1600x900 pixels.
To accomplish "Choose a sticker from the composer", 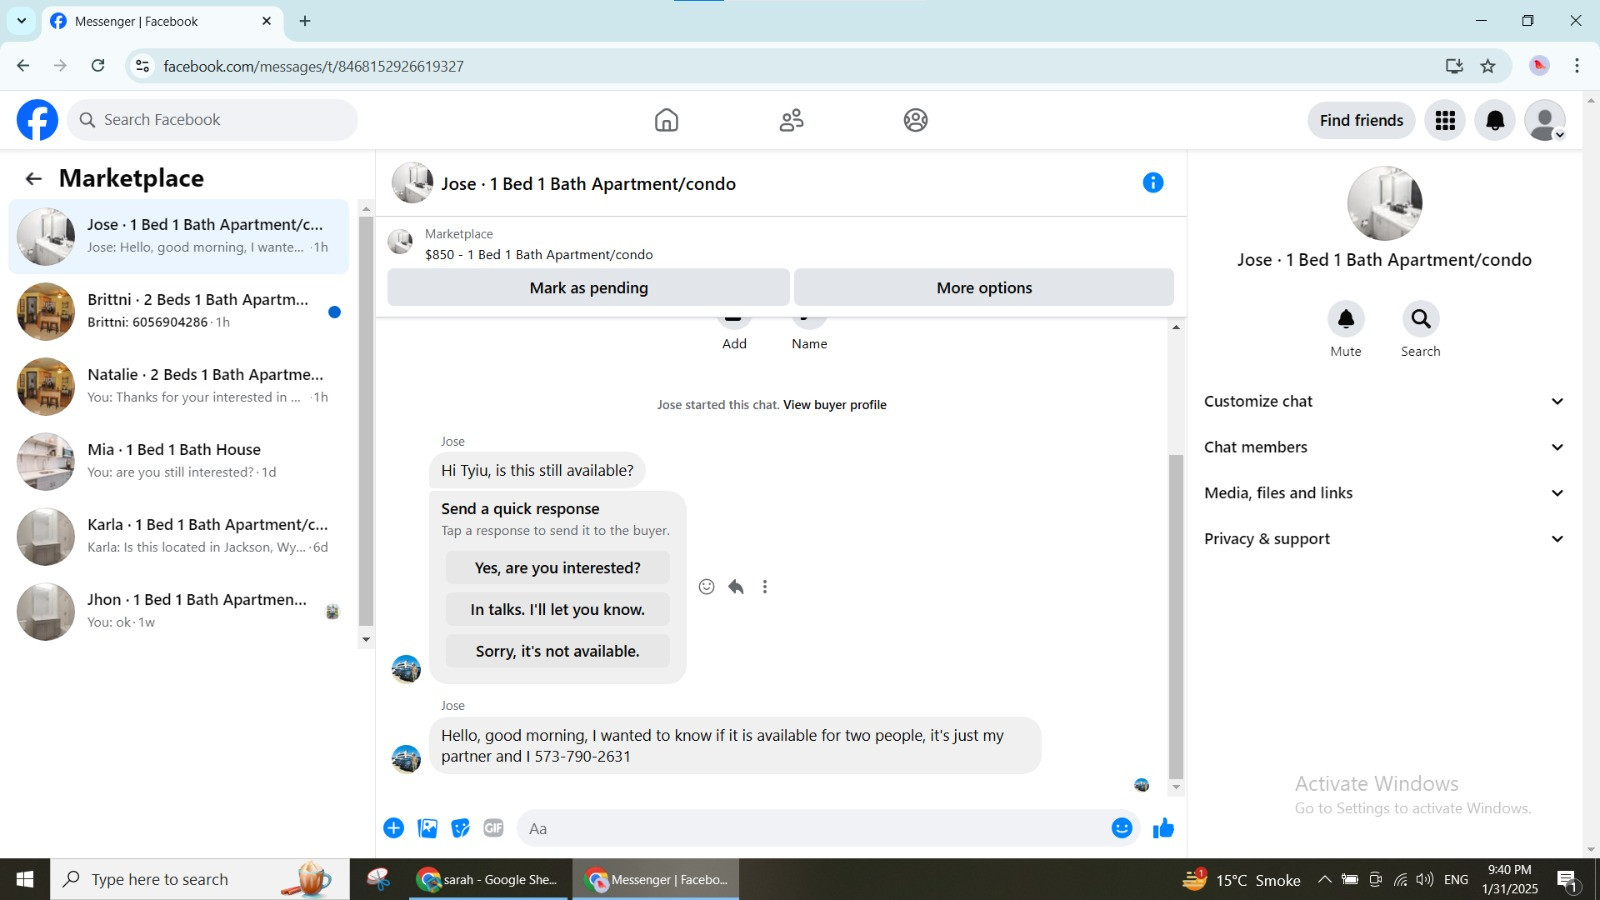I will click(460, 828).
